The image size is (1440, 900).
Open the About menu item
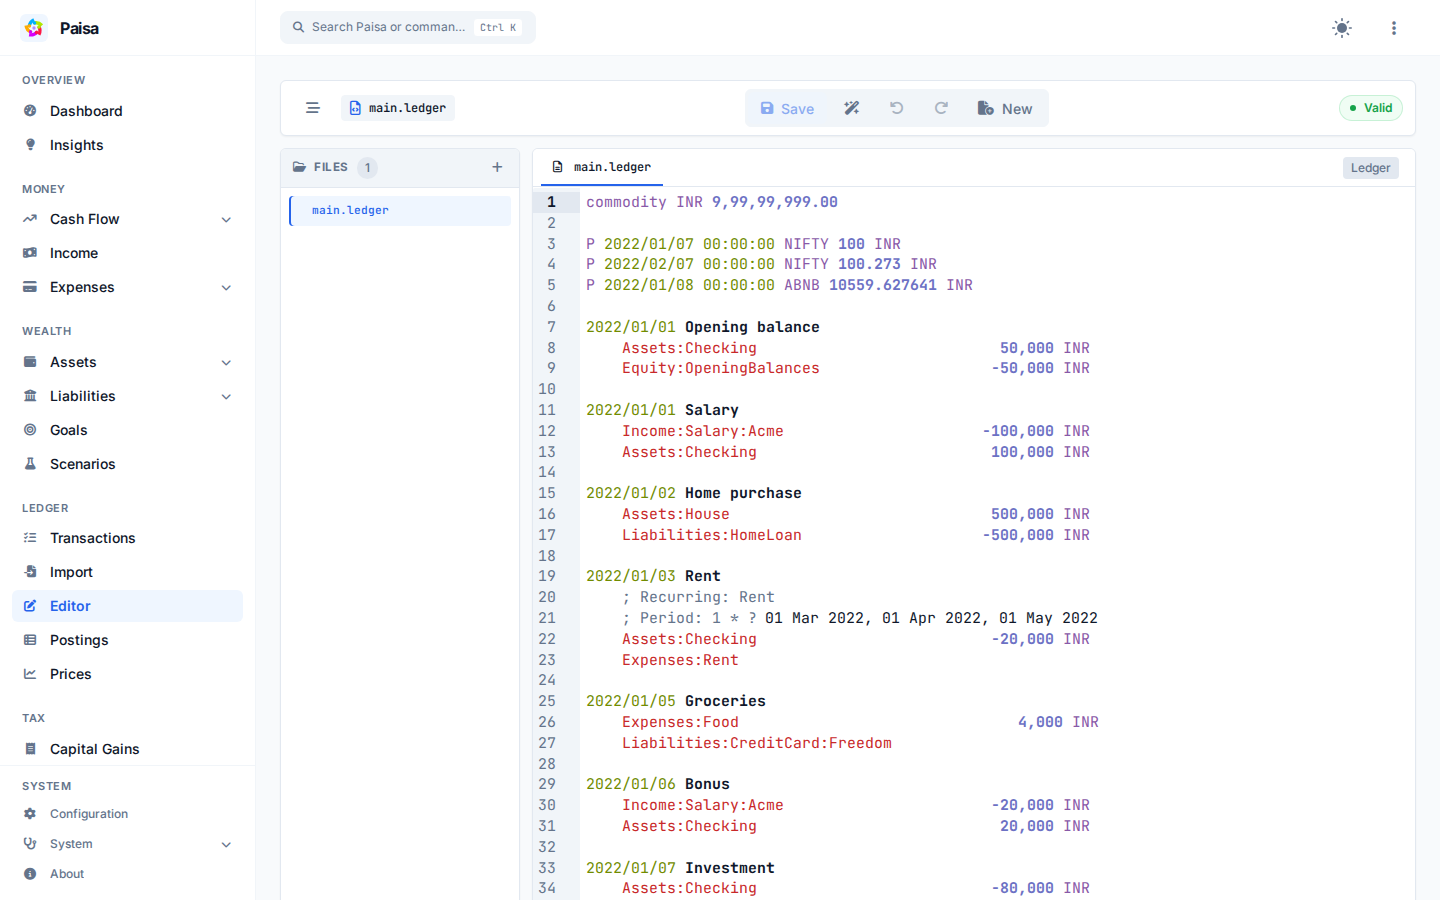coord(127,874)
